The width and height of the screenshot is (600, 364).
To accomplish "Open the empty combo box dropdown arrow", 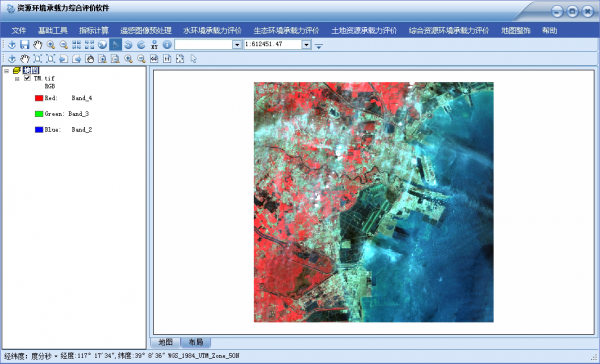I will [237, 45].
